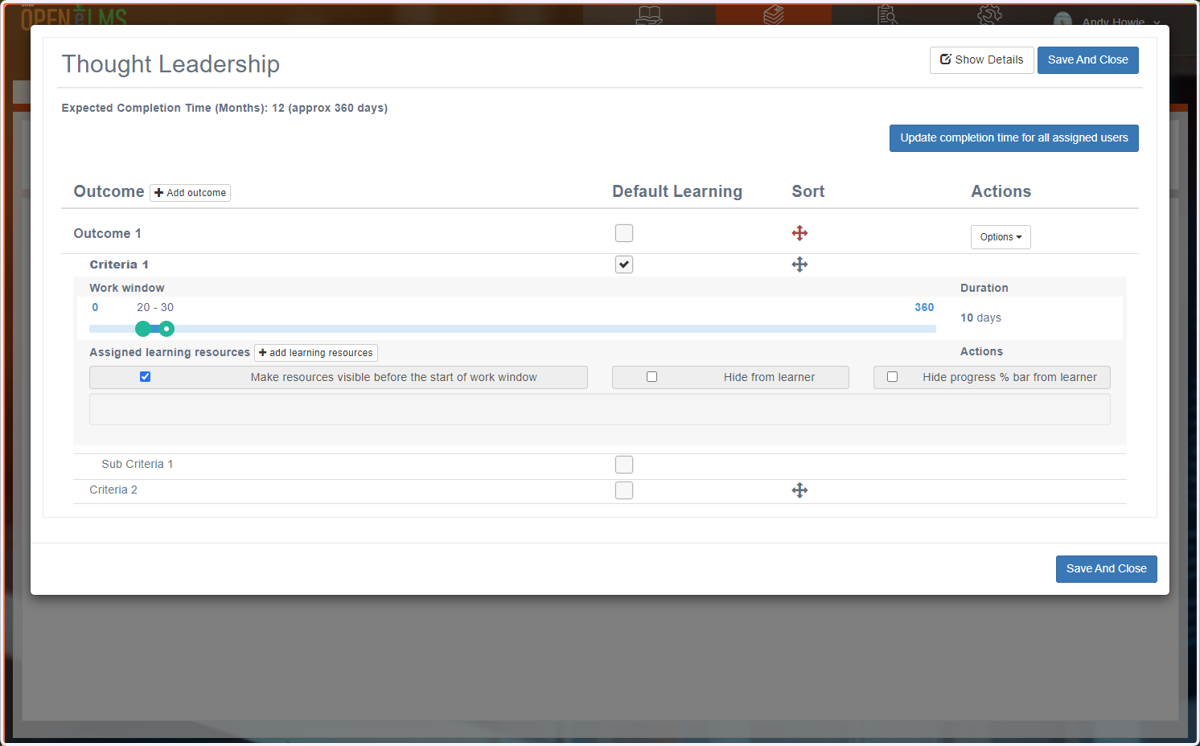Click the Add outcome button
The image size is (1200, 746).
click(x=190, y=193)
